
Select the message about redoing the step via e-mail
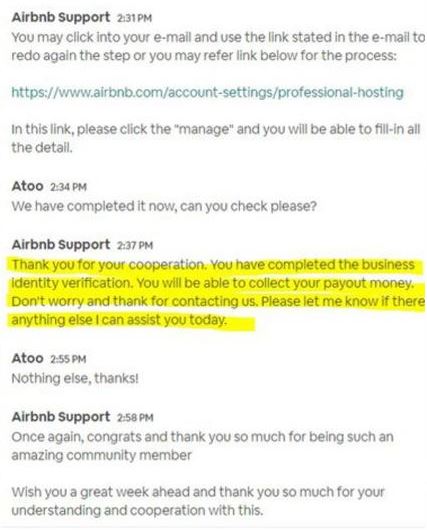click(x=218, y=46)
